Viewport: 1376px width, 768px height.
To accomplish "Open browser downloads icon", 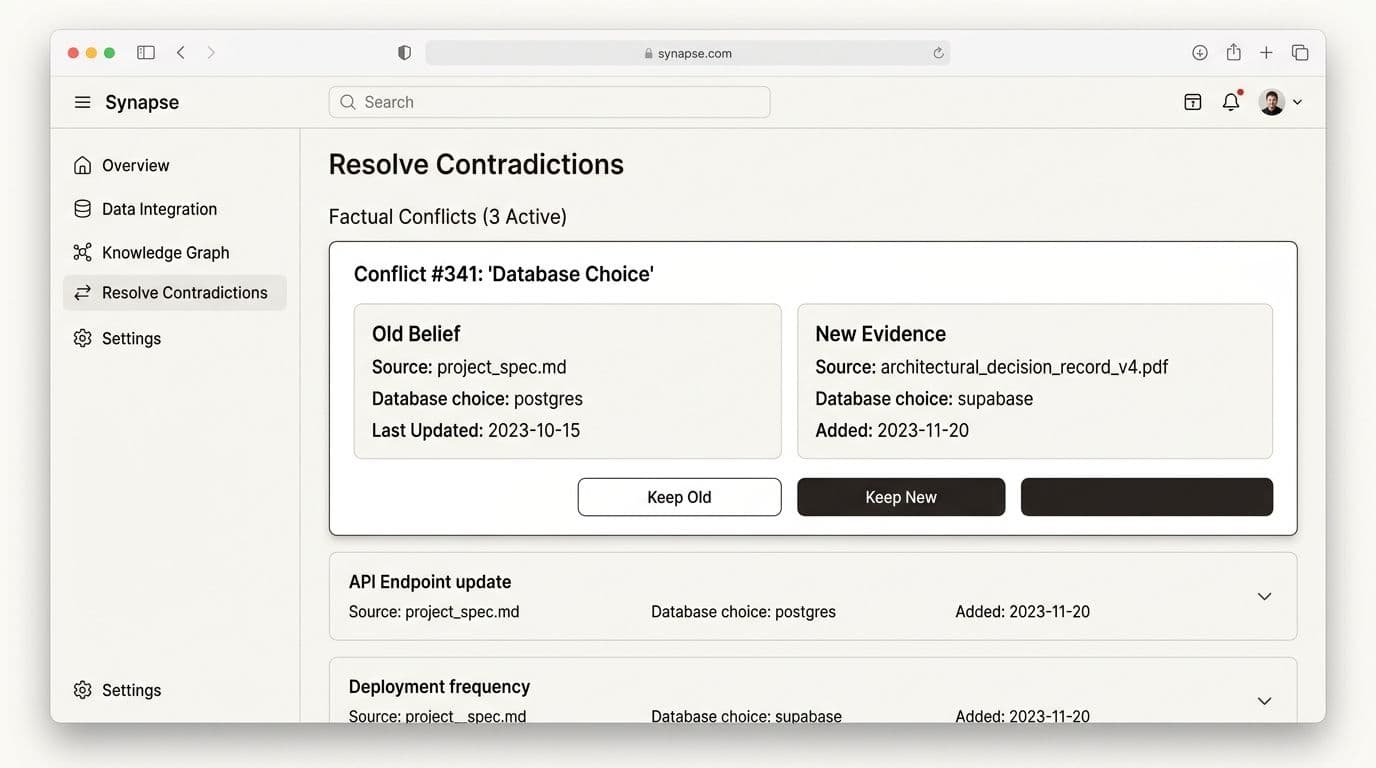I will click(1200, 52).
